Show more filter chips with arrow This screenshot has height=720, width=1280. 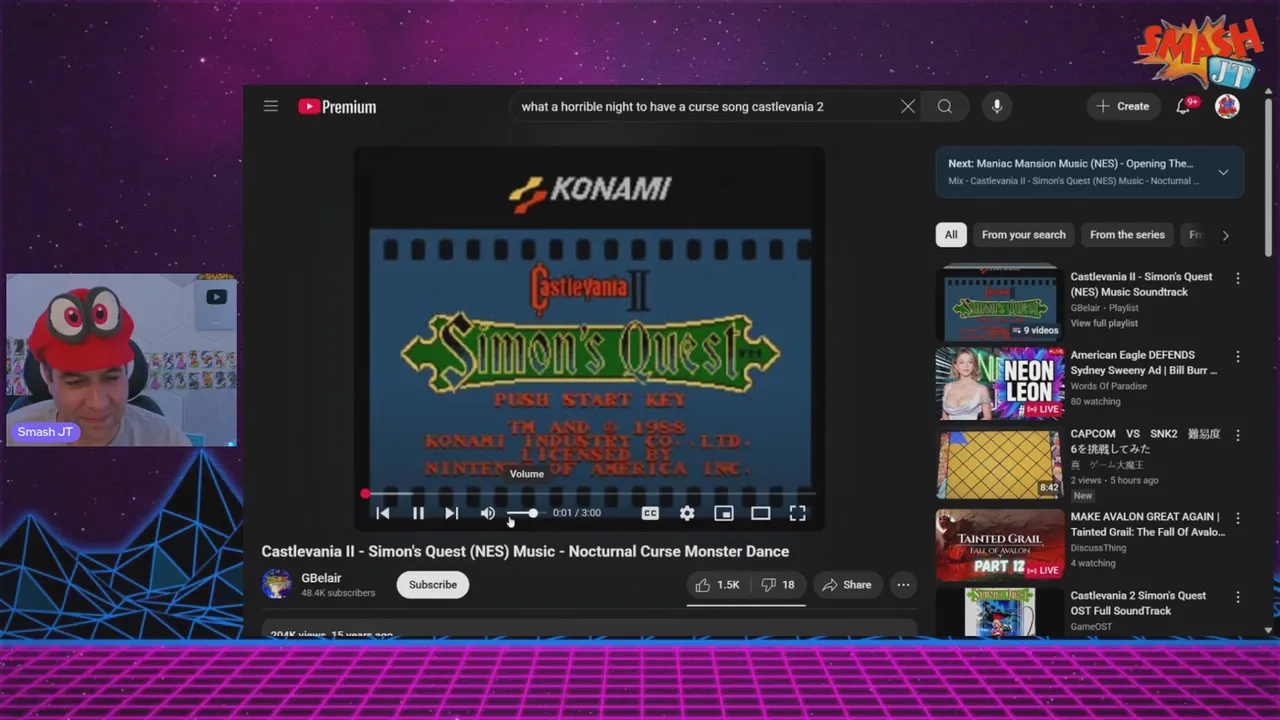1225,235
